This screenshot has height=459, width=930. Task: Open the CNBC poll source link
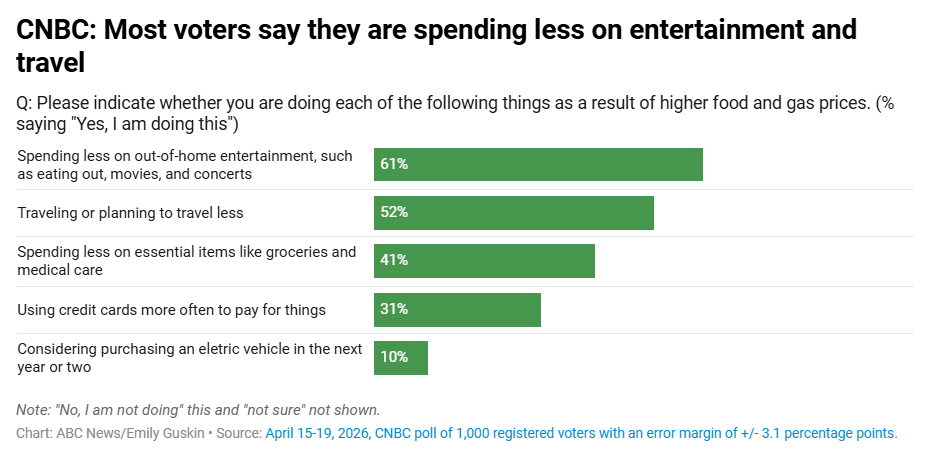tap(580, 433)
